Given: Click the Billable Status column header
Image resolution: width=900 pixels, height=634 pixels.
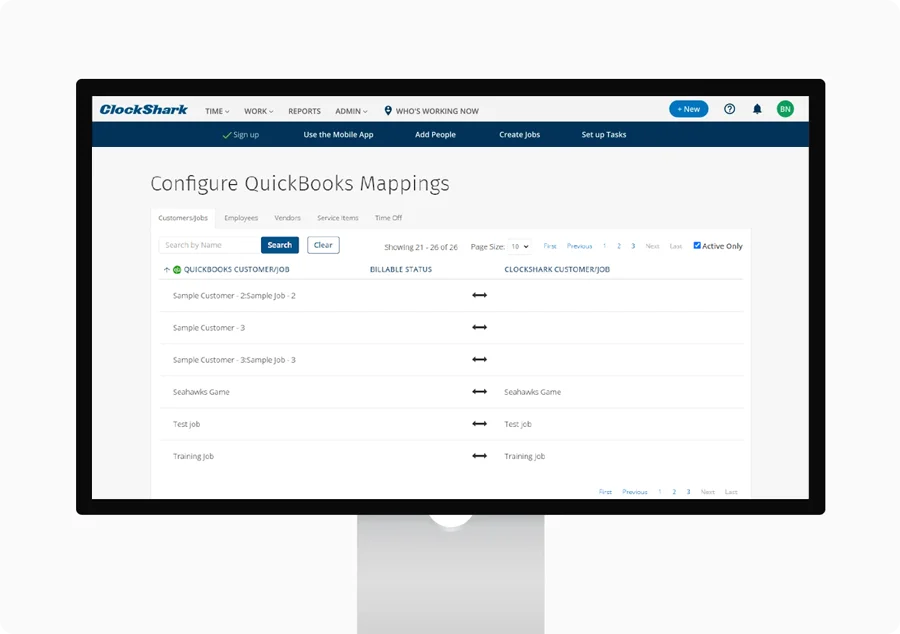Looking at the screenshot, I should 401,269.
